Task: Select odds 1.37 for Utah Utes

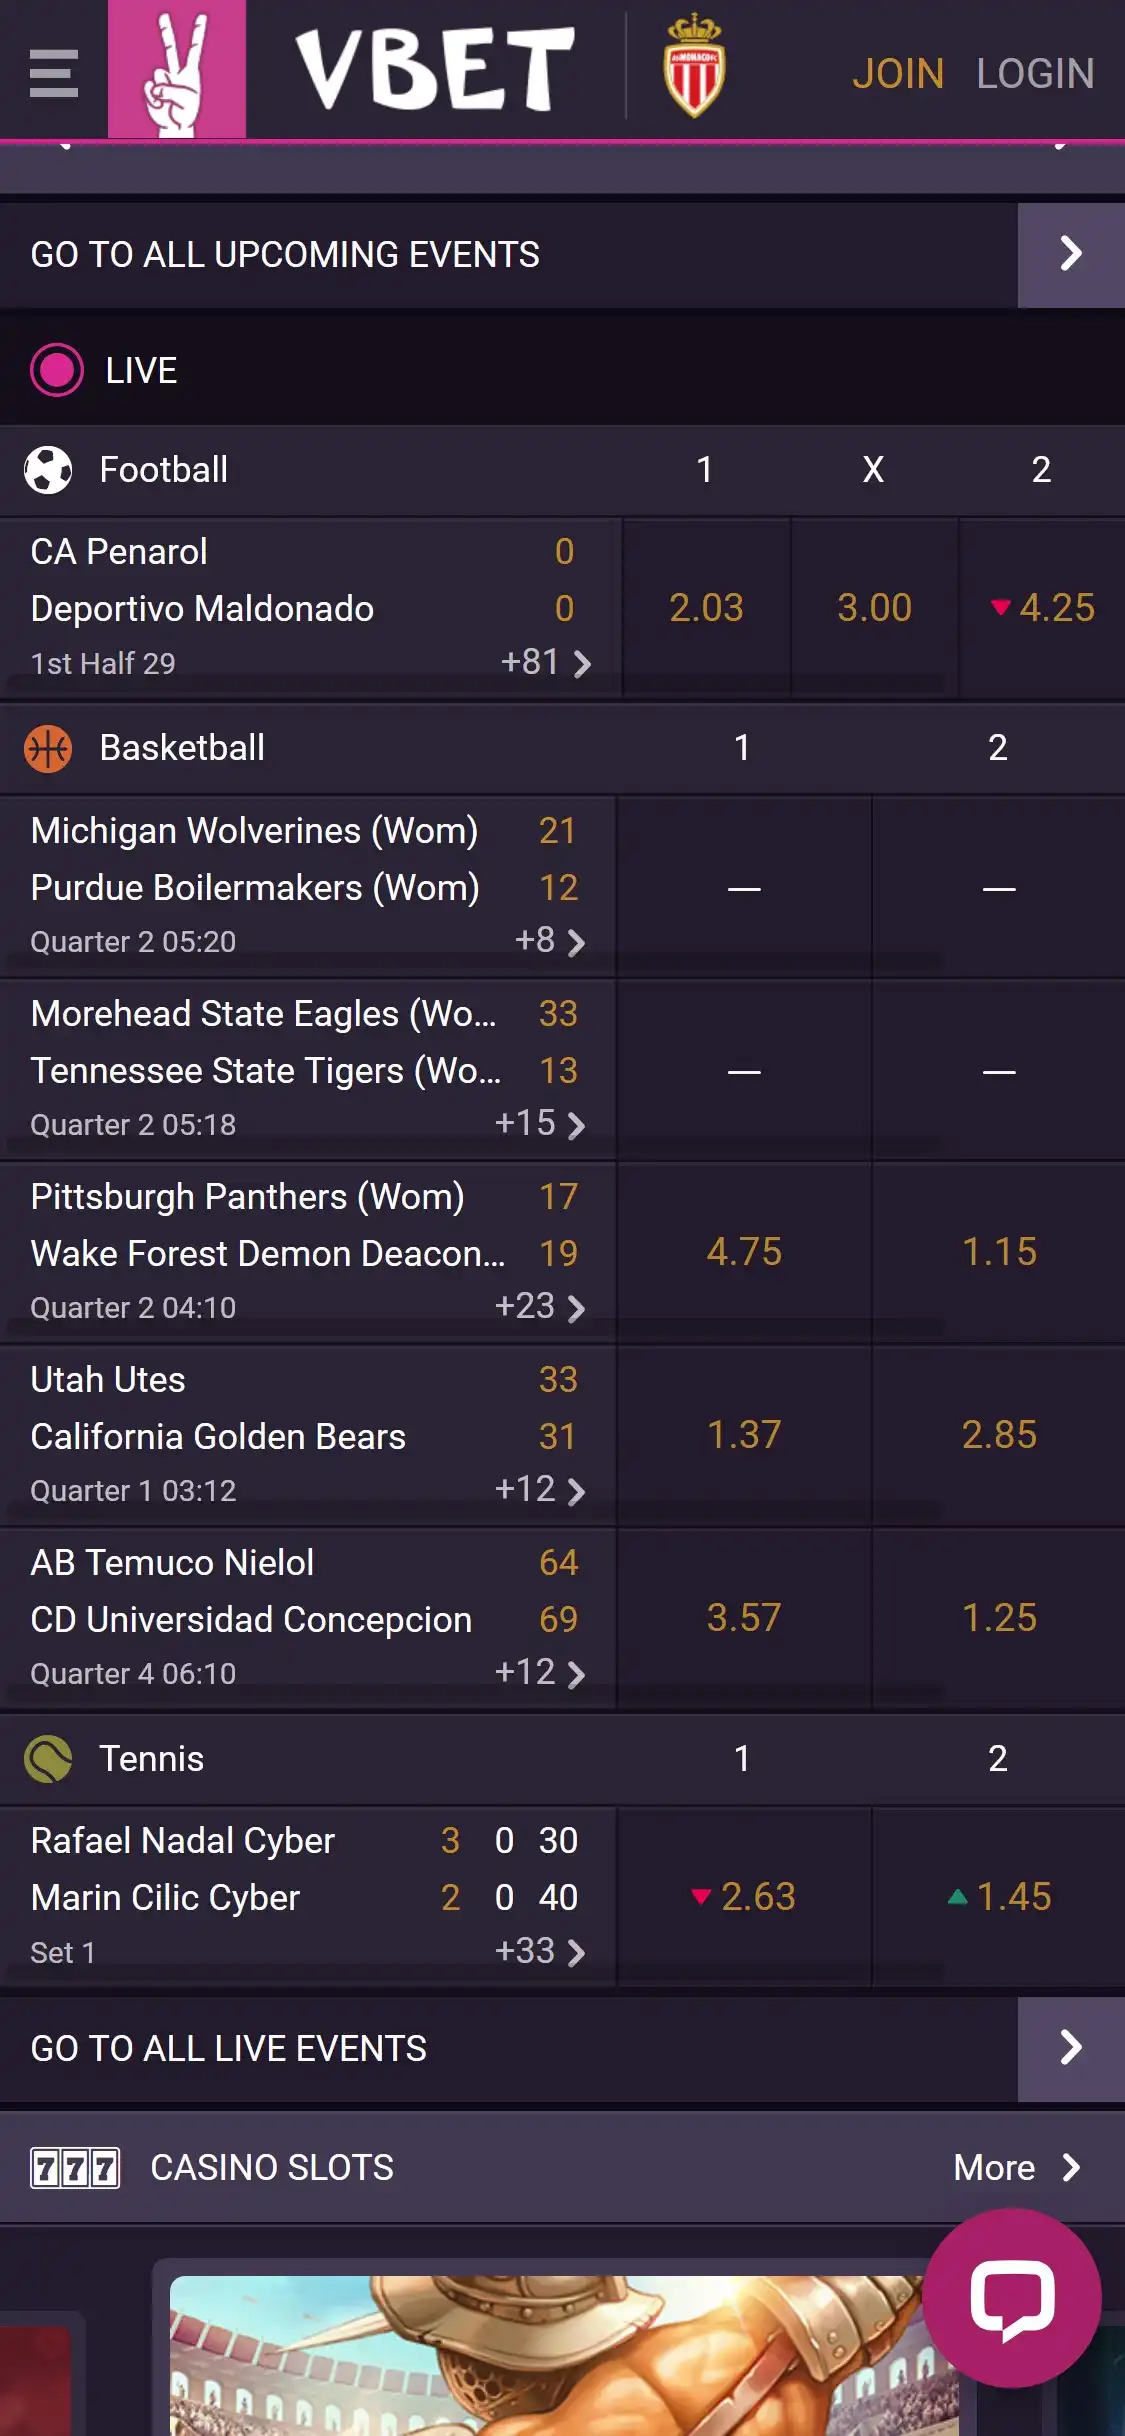Action: tap(744, 1435)
